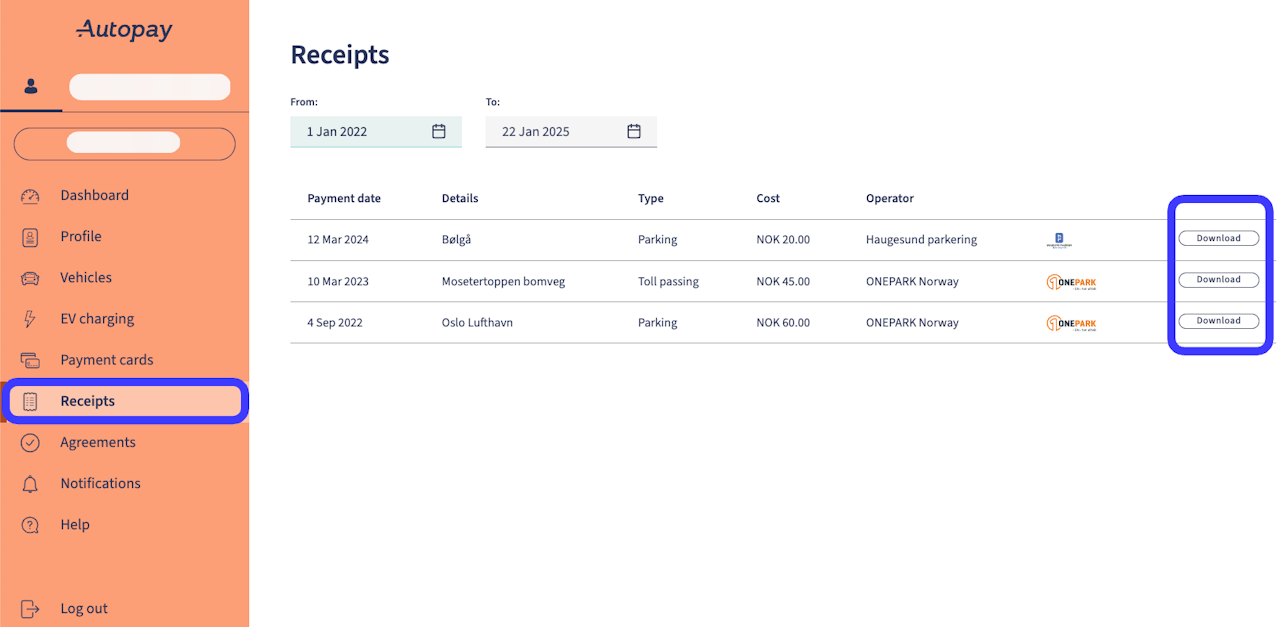Screen dimensions: 1280x627
Task: Click the Dashboard speedometer icon
Action: point(30,196)
